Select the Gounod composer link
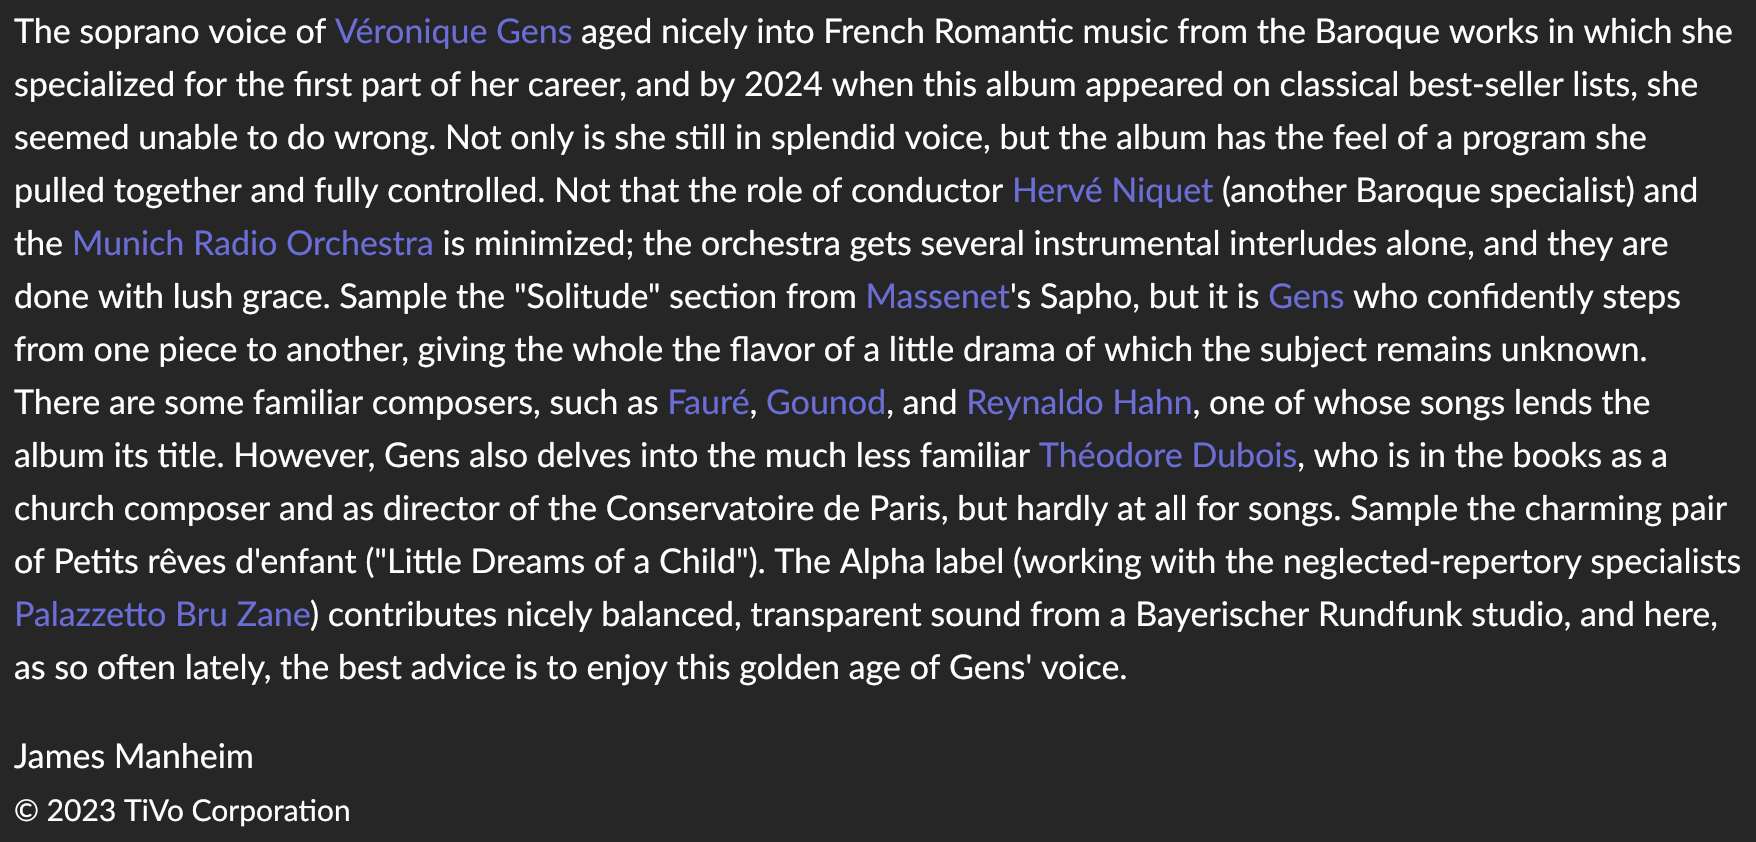1756x842 pixels. click(826, 403)
